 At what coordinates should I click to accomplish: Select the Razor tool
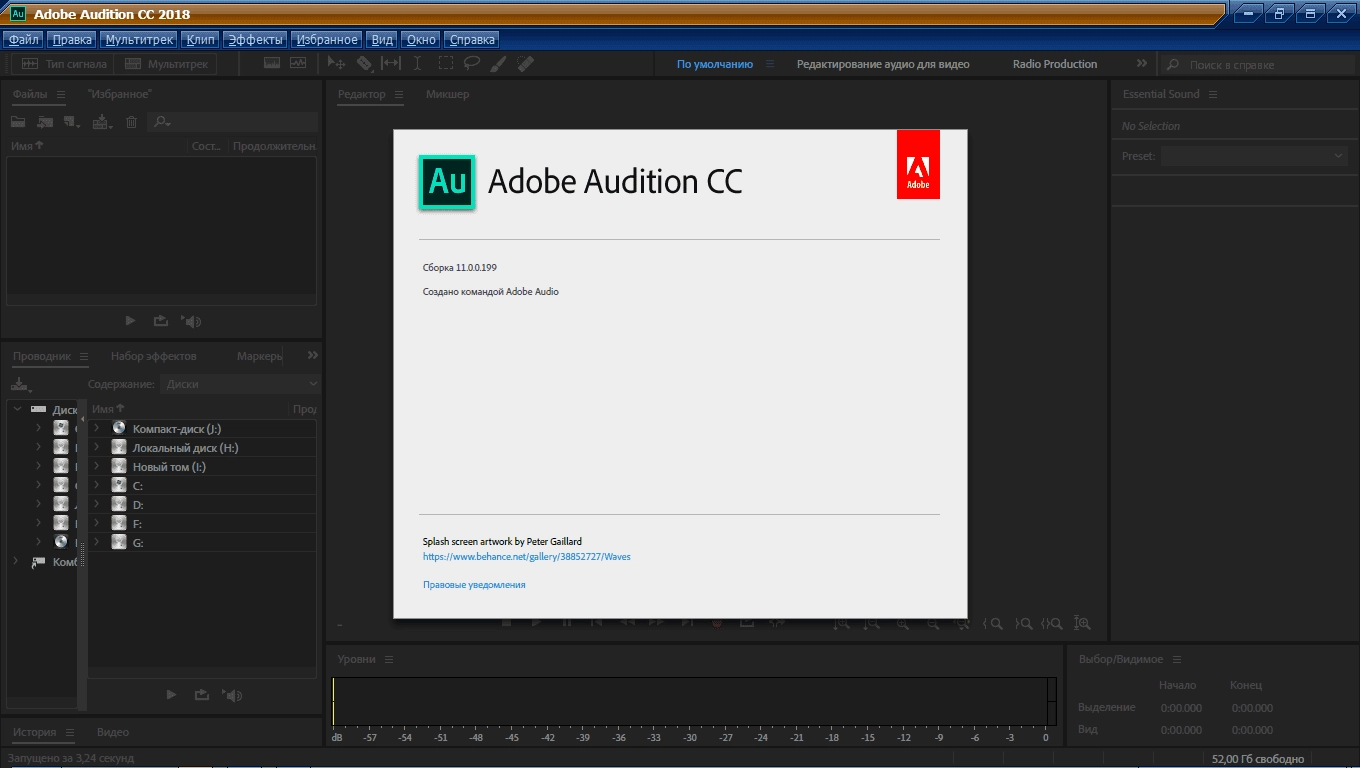tap(364, 63)
